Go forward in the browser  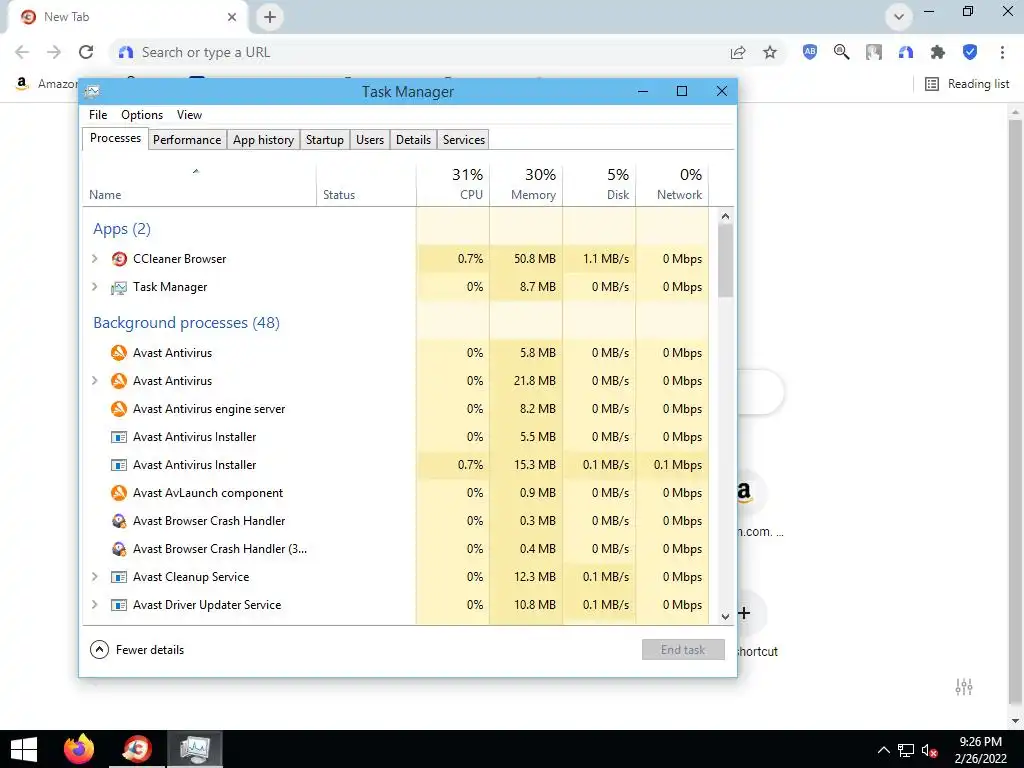tap(54, 52)
